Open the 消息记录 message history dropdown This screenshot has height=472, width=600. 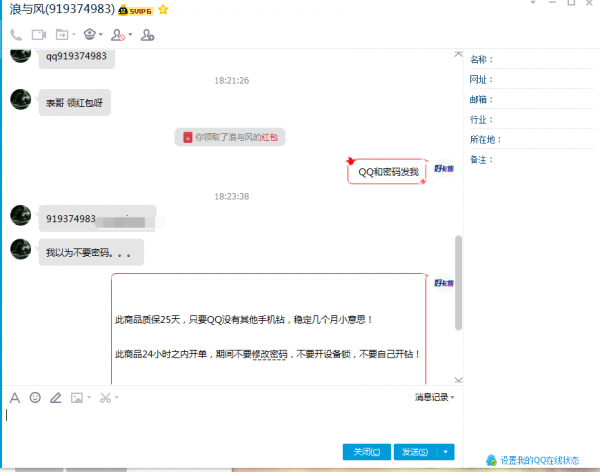(x=435, y=397)
